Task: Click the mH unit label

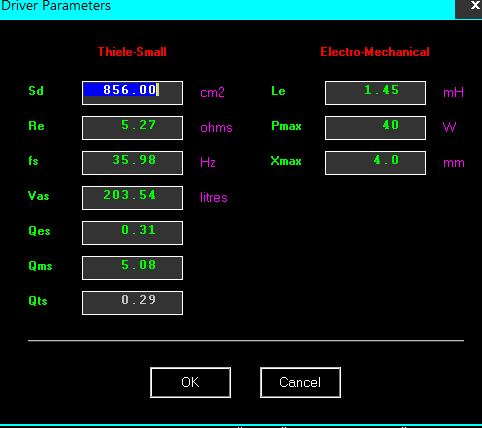Action: point(453,93)
